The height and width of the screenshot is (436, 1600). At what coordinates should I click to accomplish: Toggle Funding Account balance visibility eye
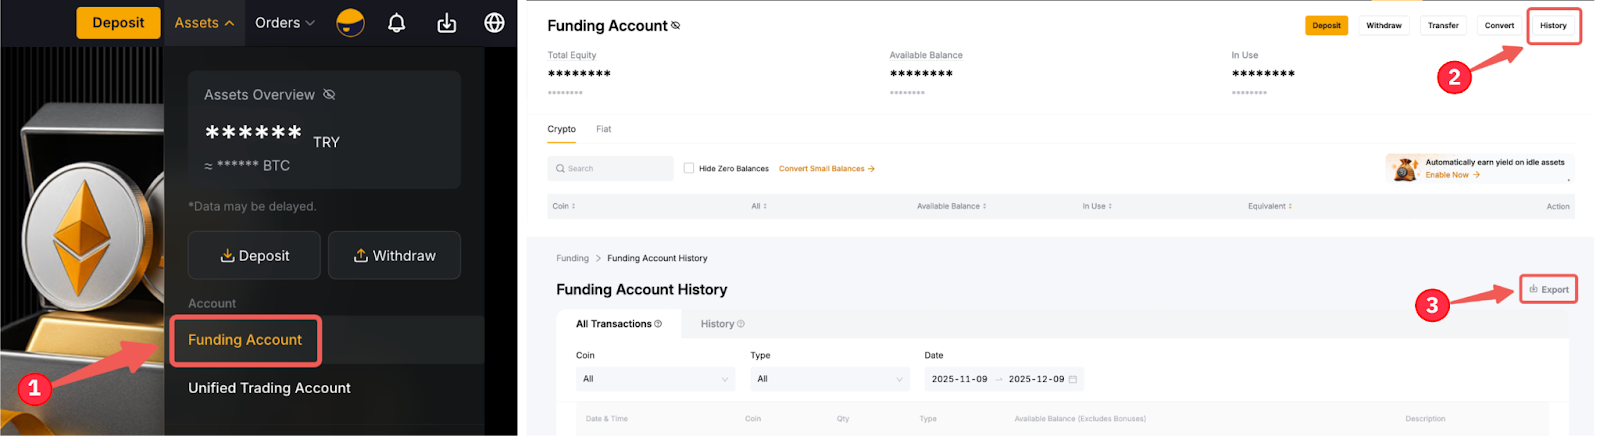click(x=675, y=26)
